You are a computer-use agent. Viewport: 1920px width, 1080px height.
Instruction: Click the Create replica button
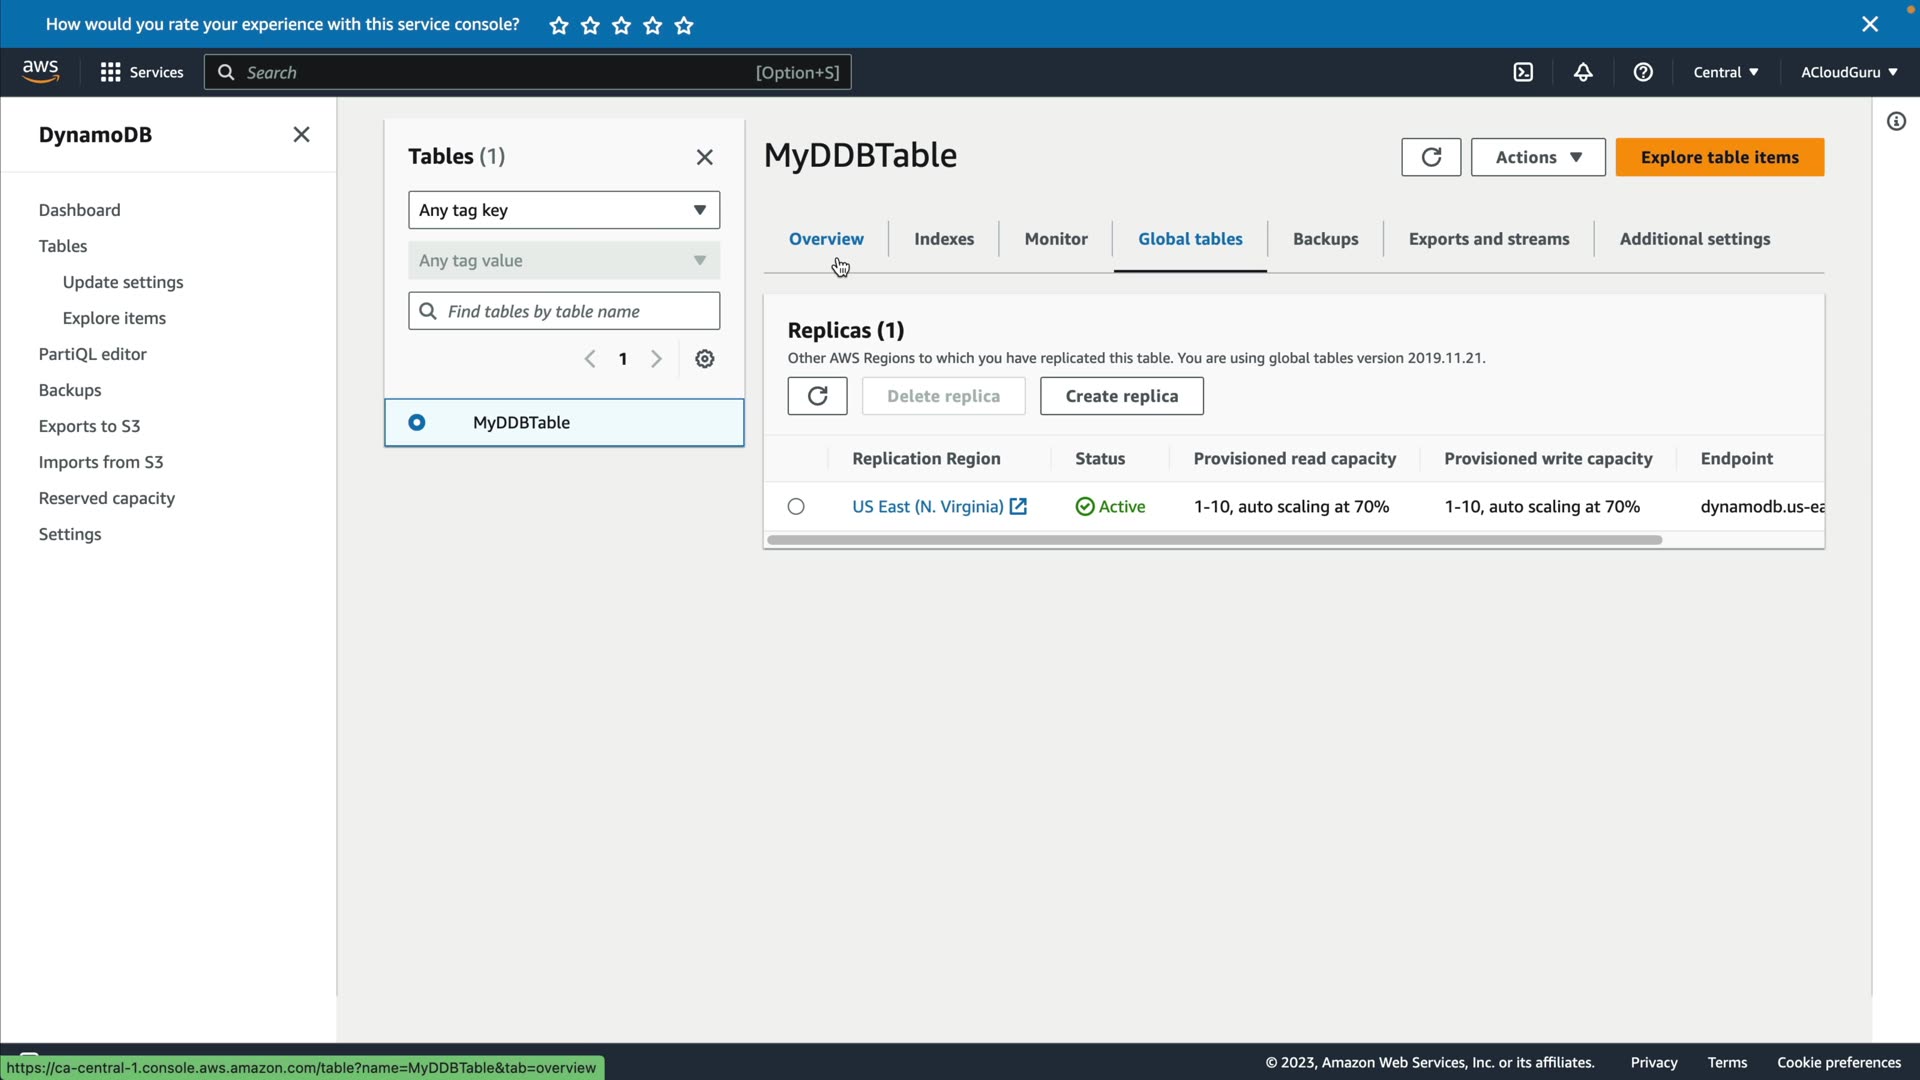[1121, 396]
